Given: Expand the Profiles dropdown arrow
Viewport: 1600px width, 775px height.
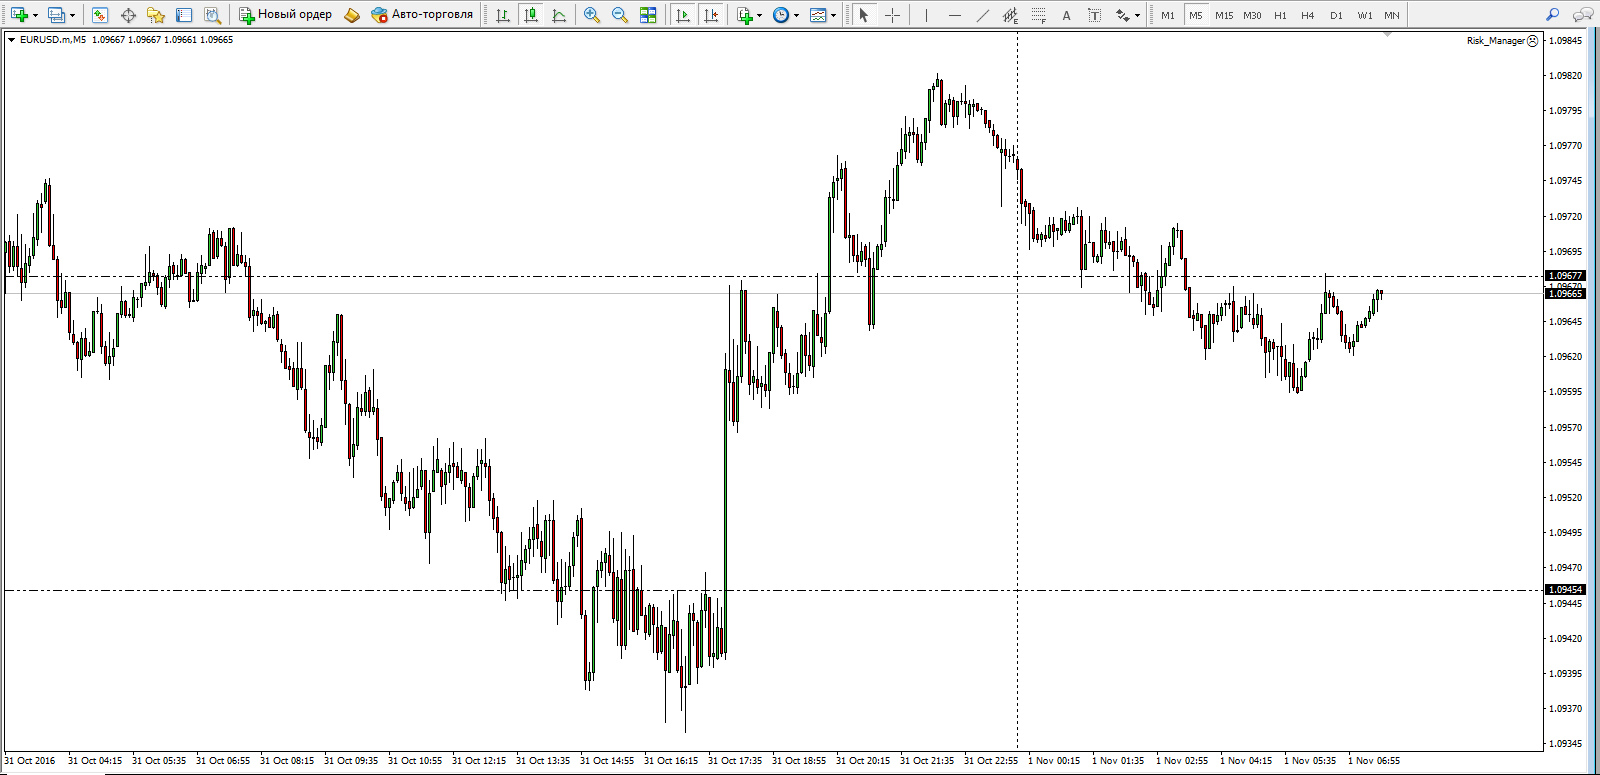Looking at the screenshot, I should [72, 15].
